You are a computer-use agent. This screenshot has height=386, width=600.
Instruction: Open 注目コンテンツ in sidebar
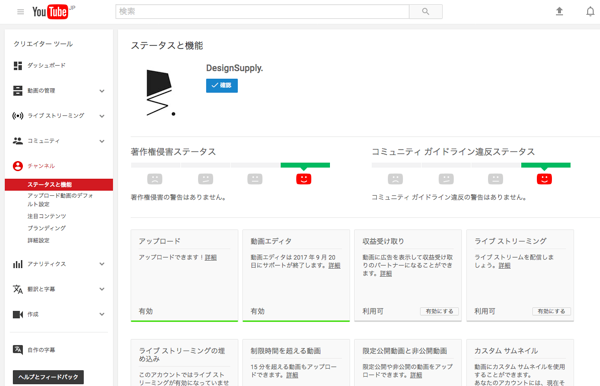click(x=47, y=216)
